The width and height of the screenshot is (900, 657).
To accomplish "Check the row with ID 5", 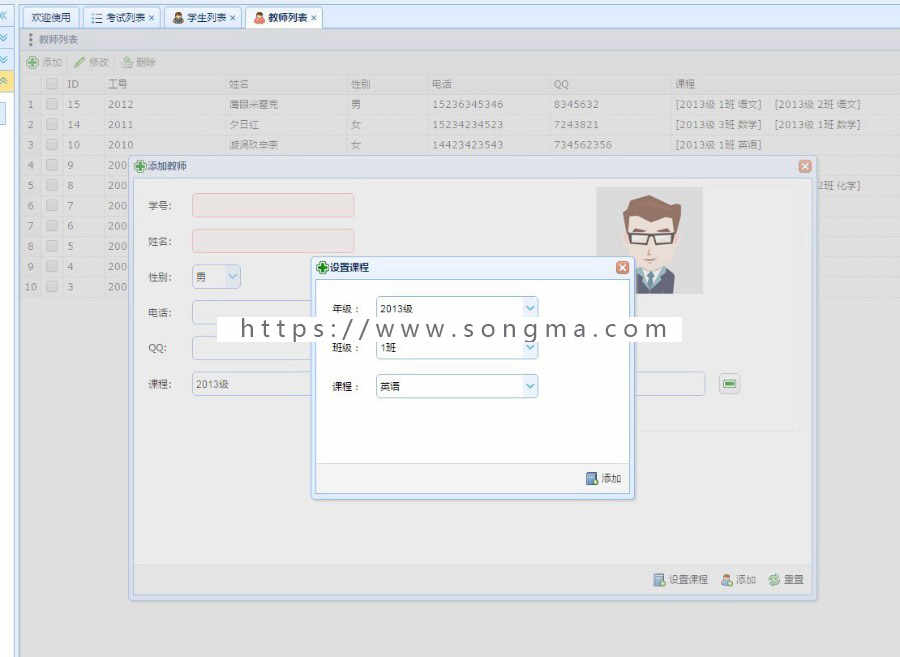I will tap(52, 246).
